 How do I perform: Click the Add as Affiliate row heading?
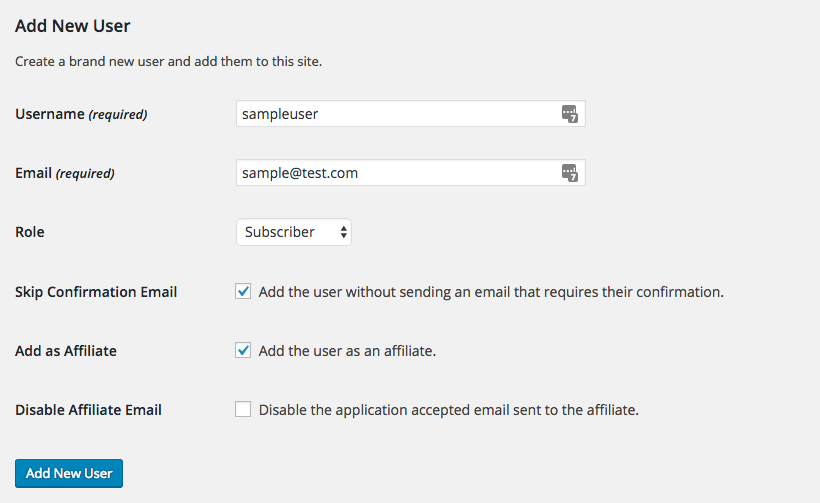pos(66,351)
